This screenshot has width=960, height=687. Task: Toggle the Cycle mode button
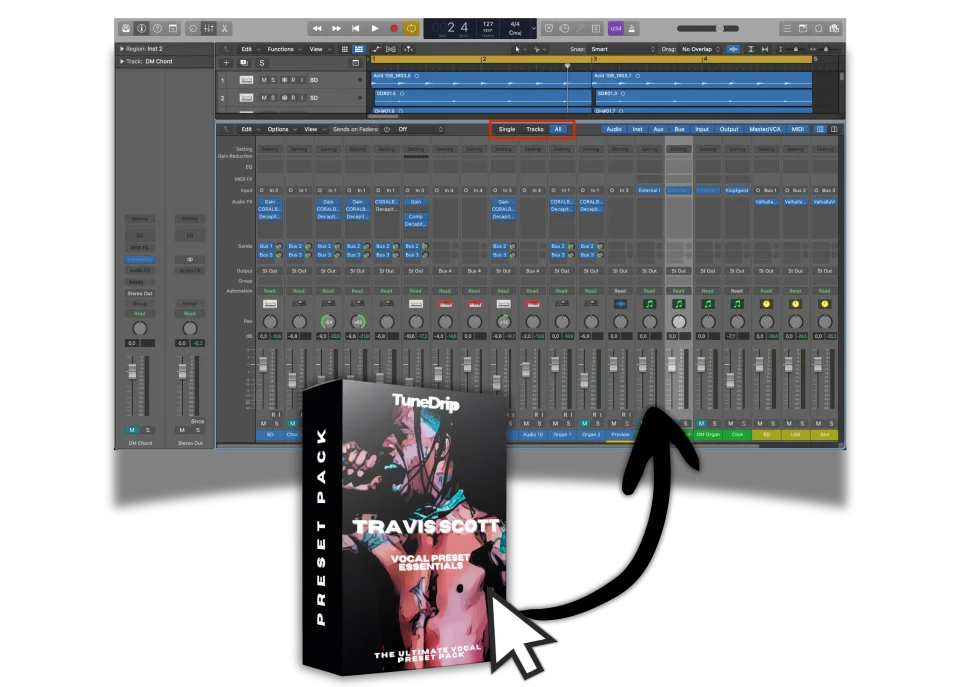tap(411, 28)
